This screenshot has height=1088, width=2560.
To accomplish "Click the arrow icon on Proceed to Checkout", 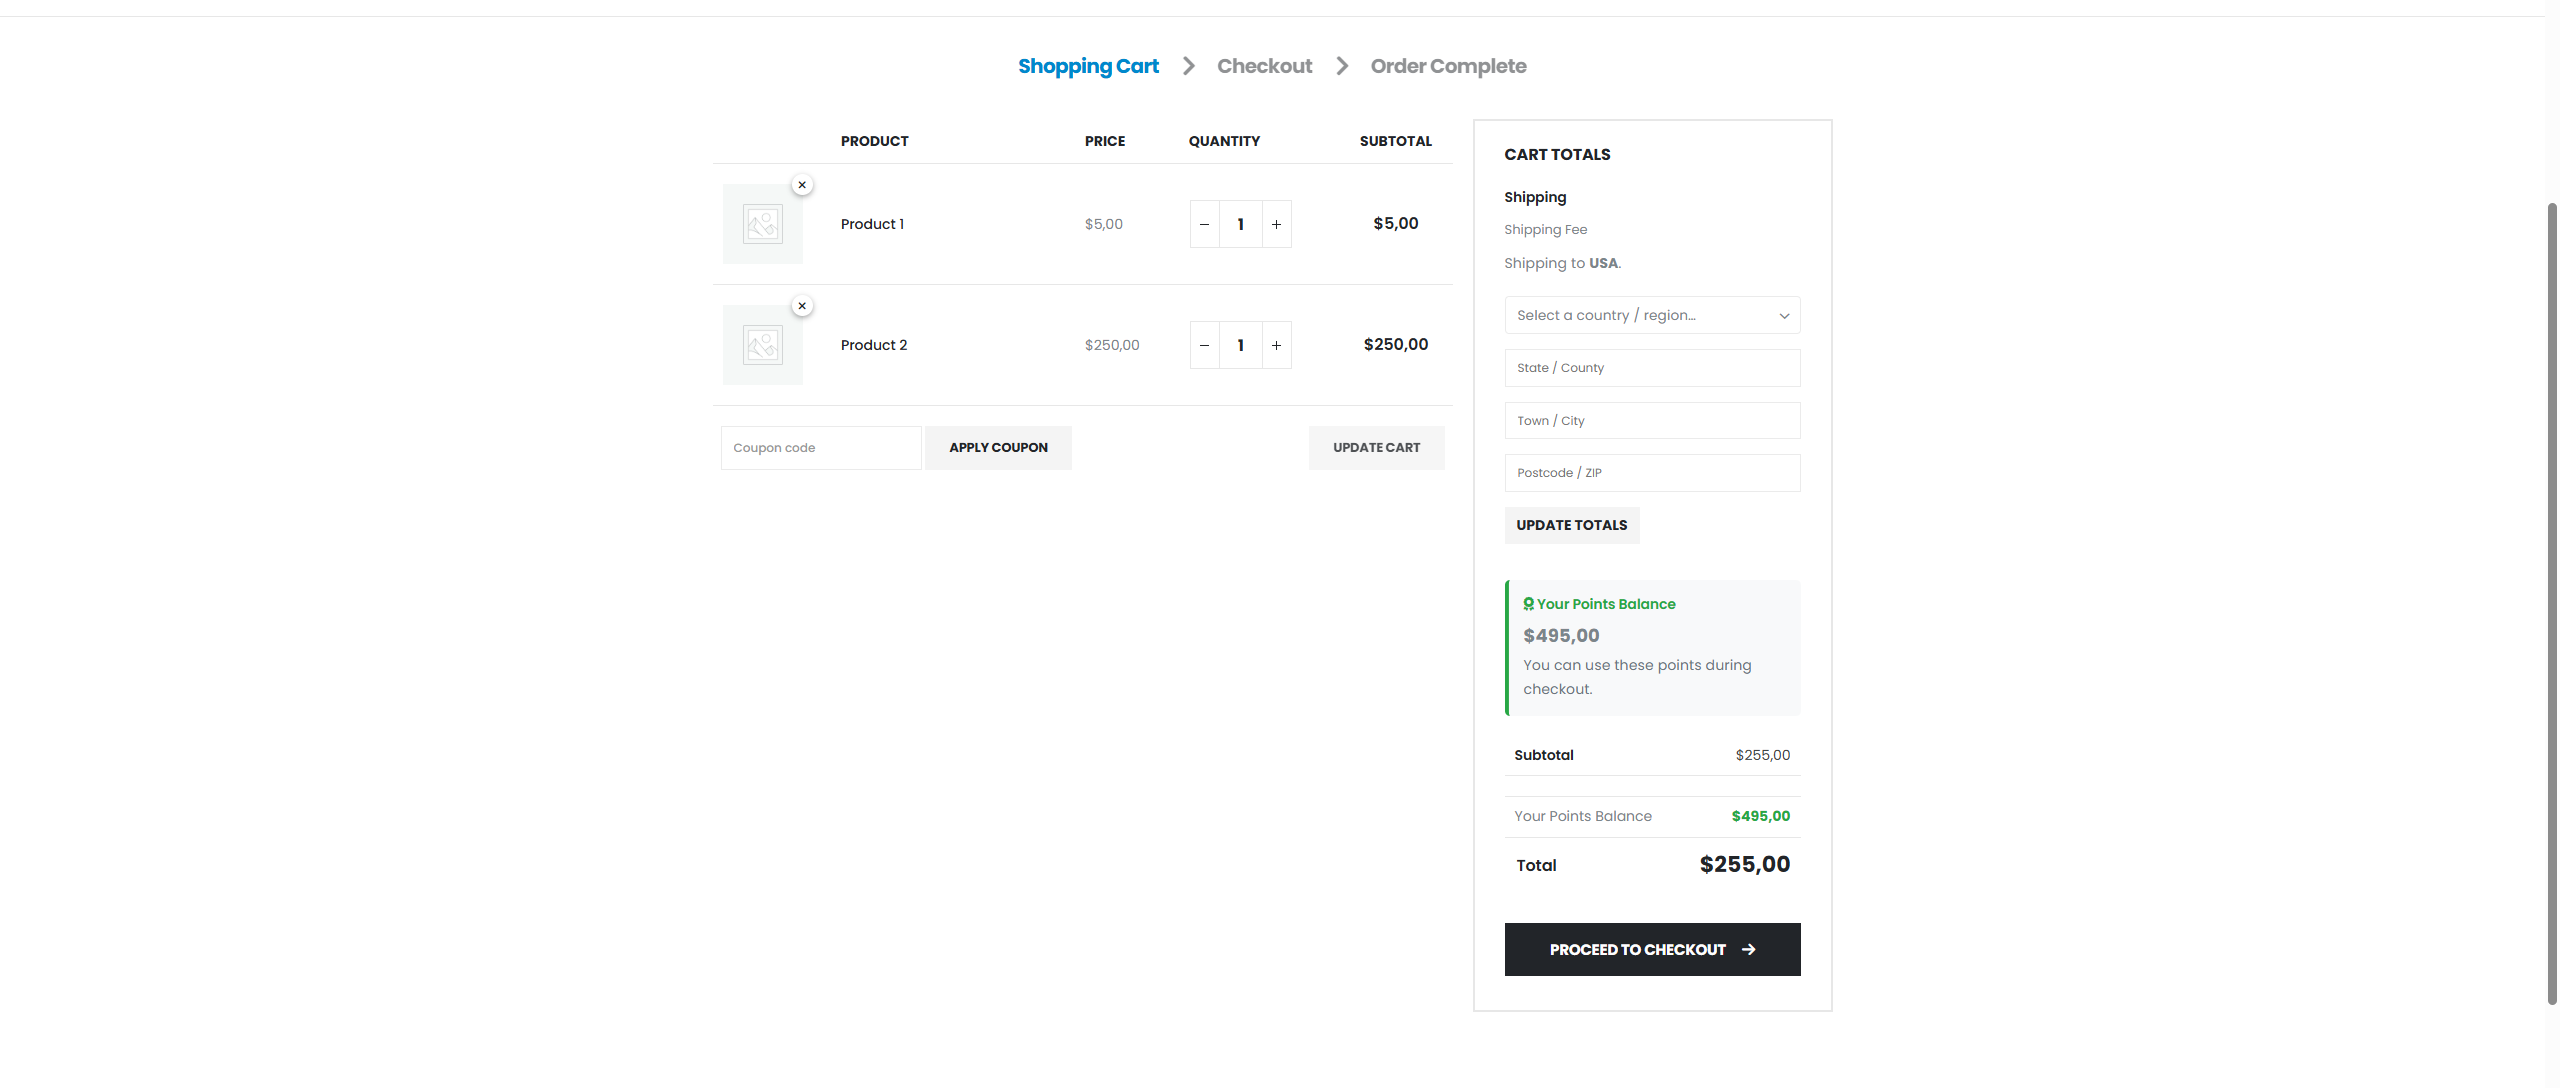I will [1747, 949].
